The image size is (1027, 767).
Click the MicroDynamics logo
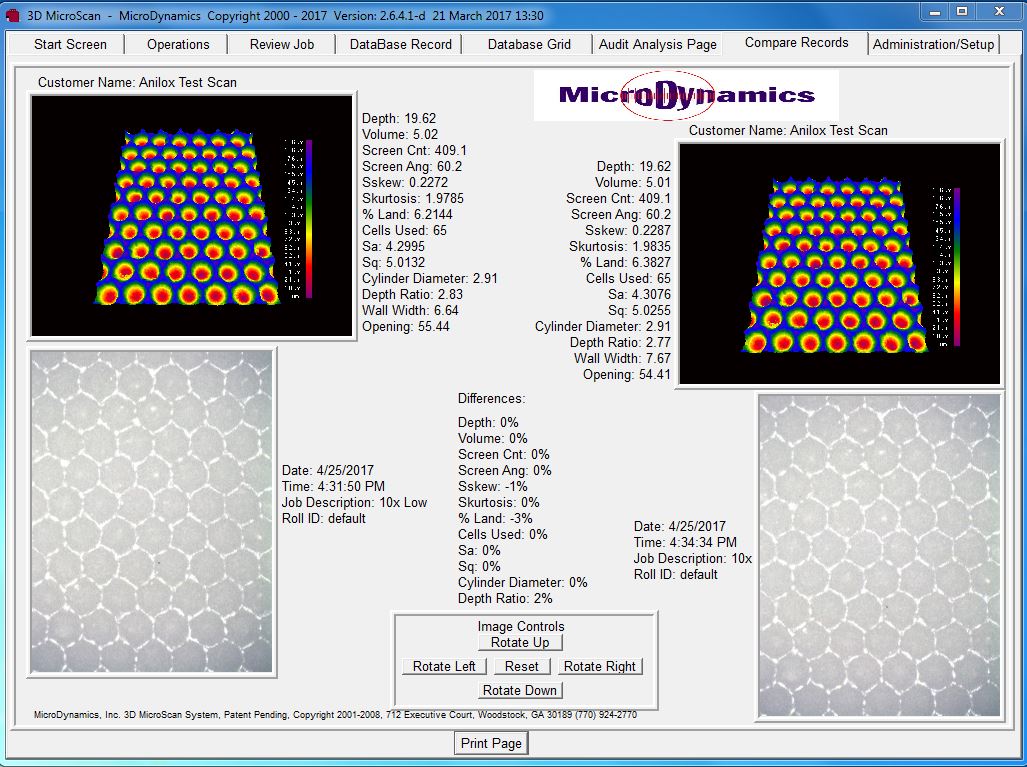pyautogui.click(x=686, y=96)
